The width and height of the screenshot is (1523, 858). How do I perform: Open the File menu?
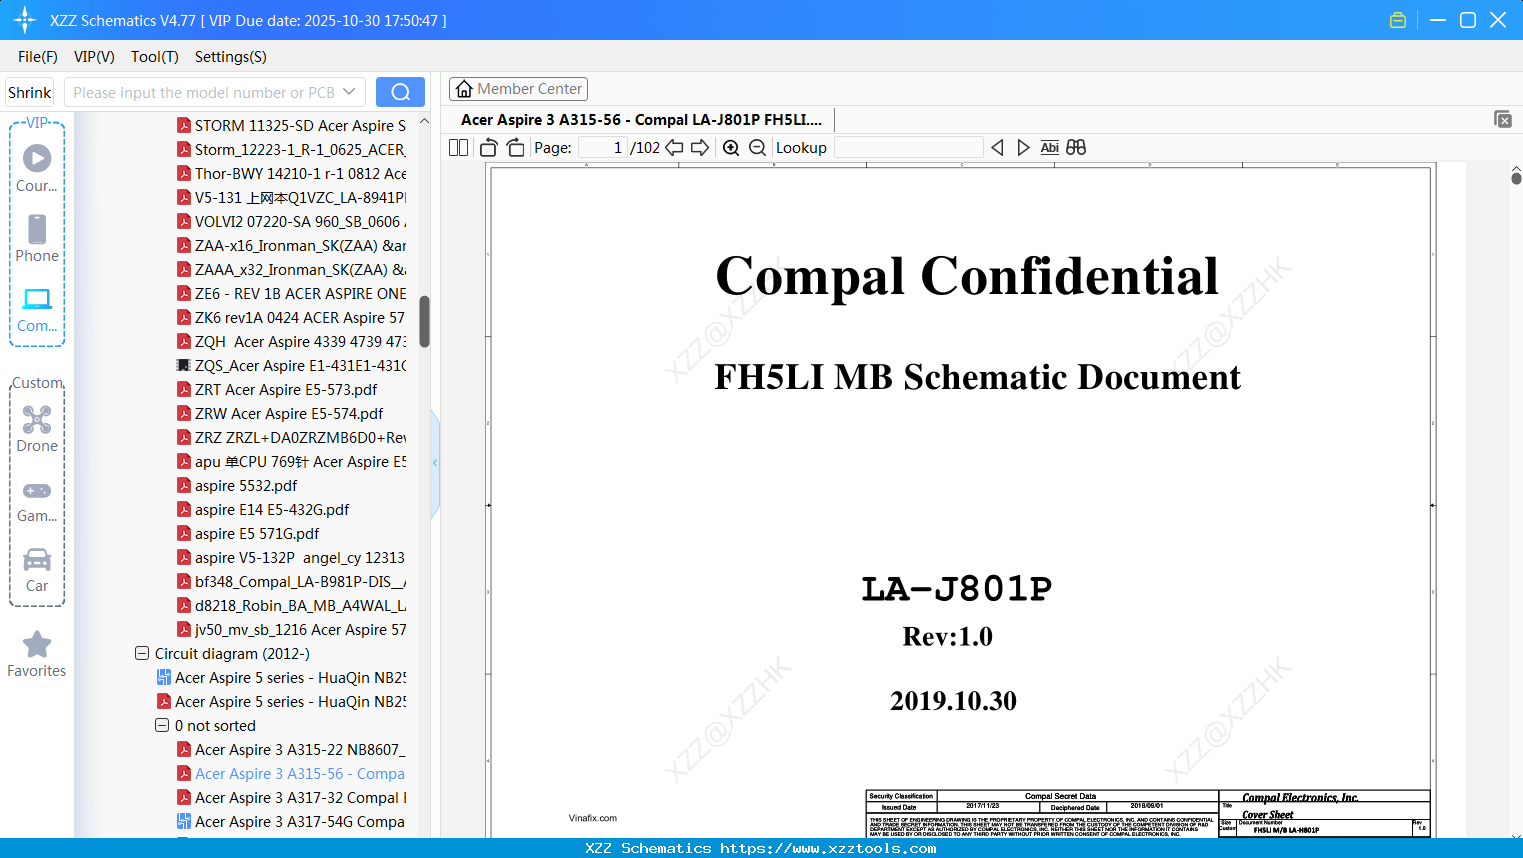click(38, 57)
